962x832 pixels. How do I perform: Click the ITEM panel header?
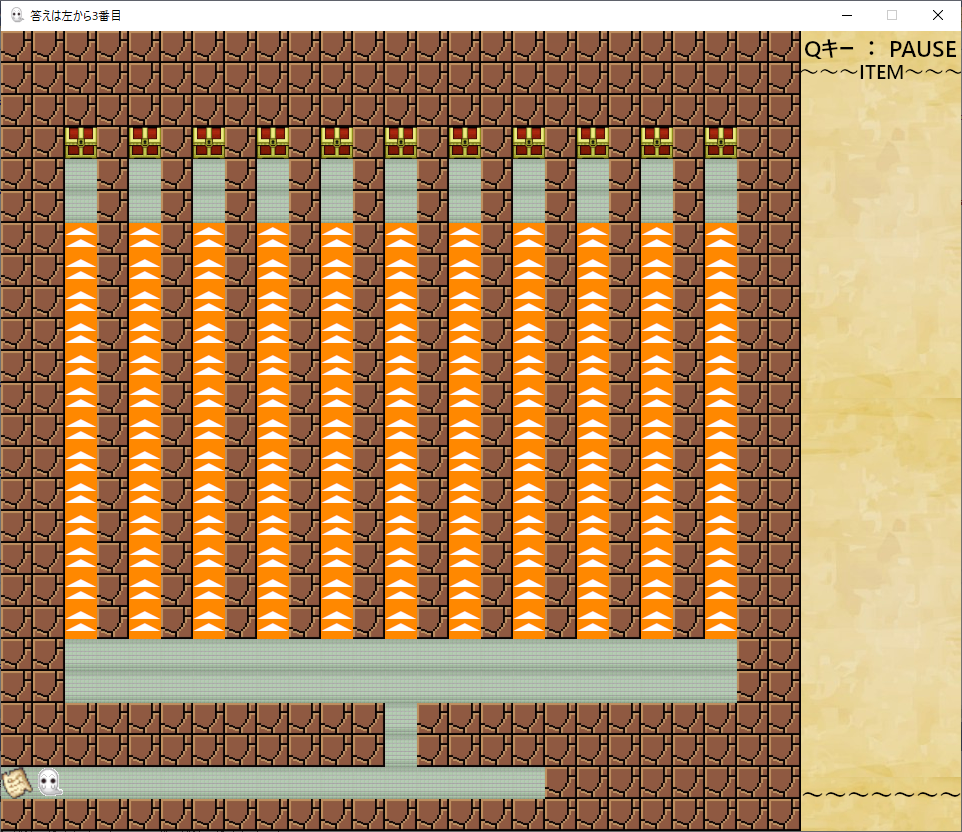pos(880,72)
